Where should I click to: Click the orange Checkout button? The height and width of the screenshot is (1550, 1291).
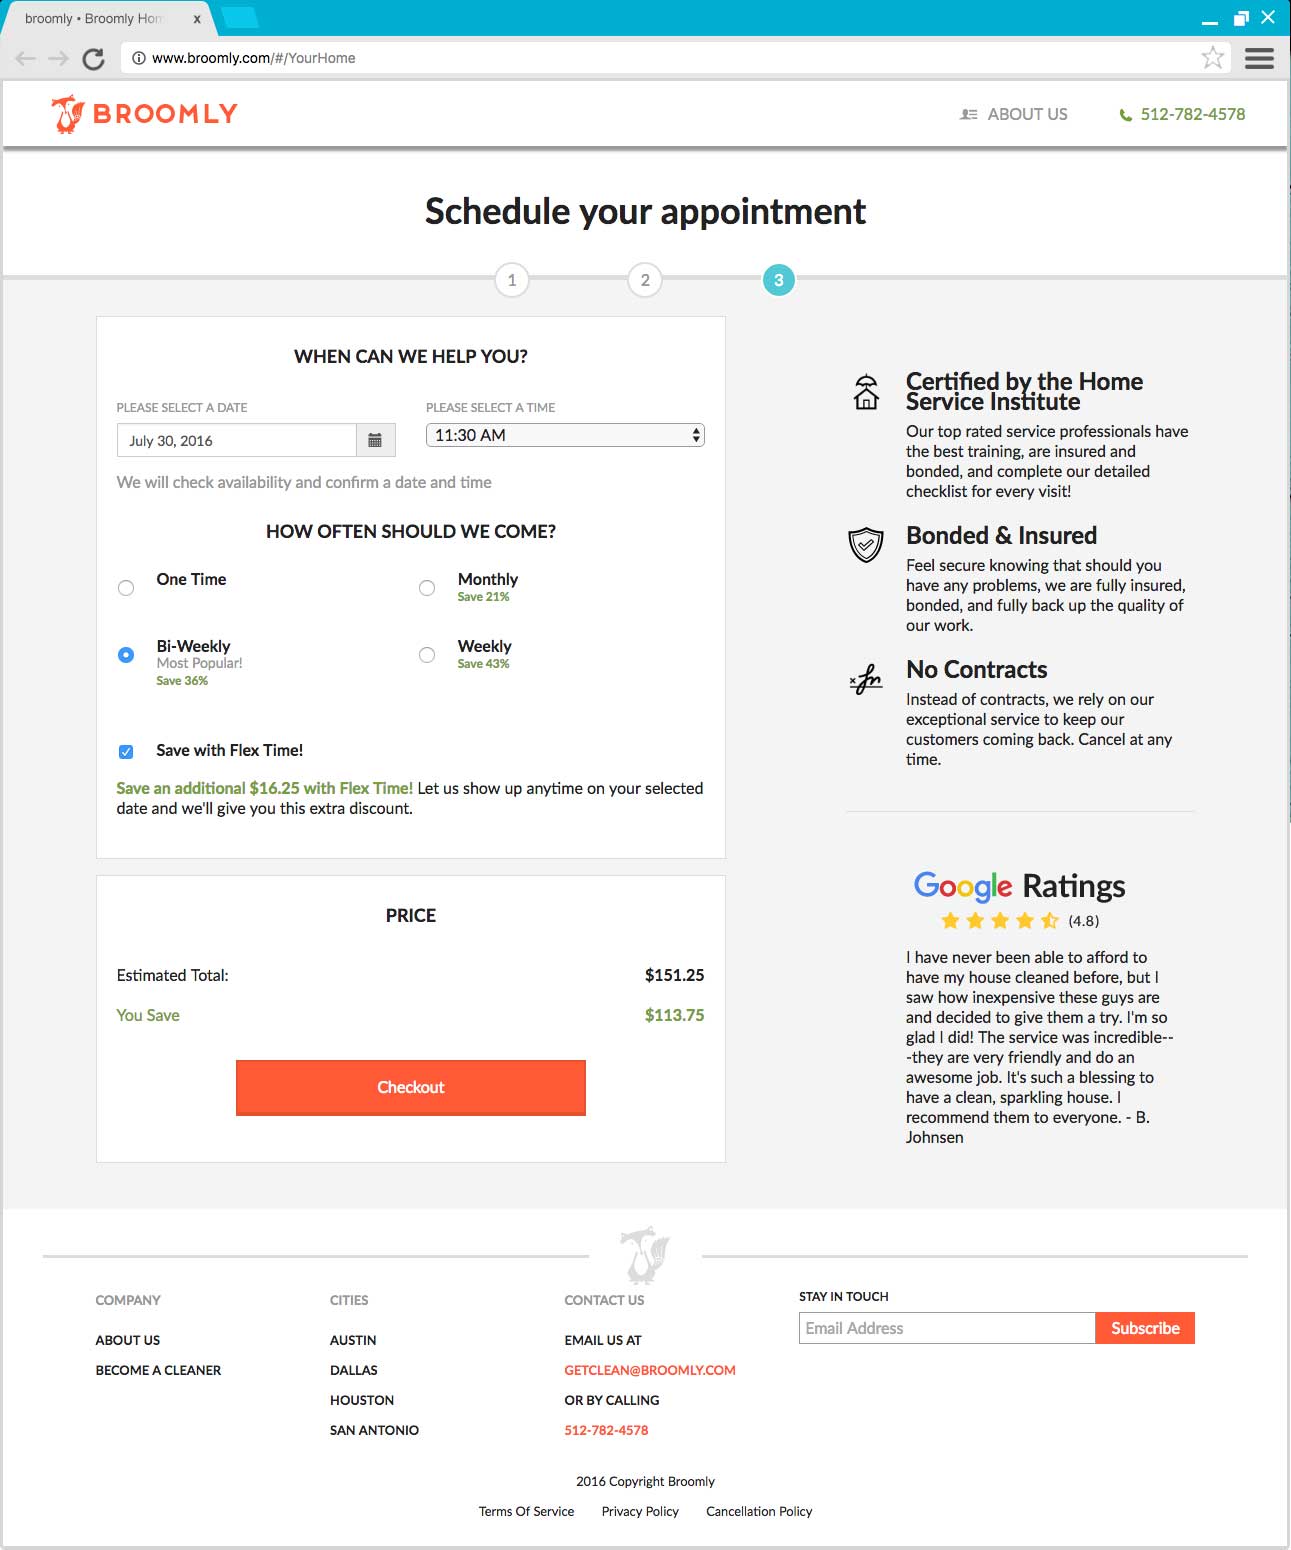click(411, 1087)
